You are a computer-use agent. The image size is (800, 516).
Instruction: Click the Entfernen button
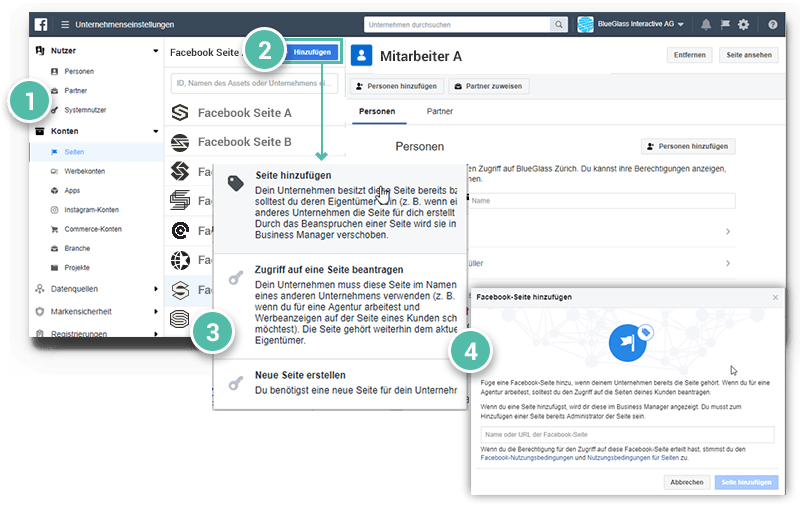tap(689, 56)
